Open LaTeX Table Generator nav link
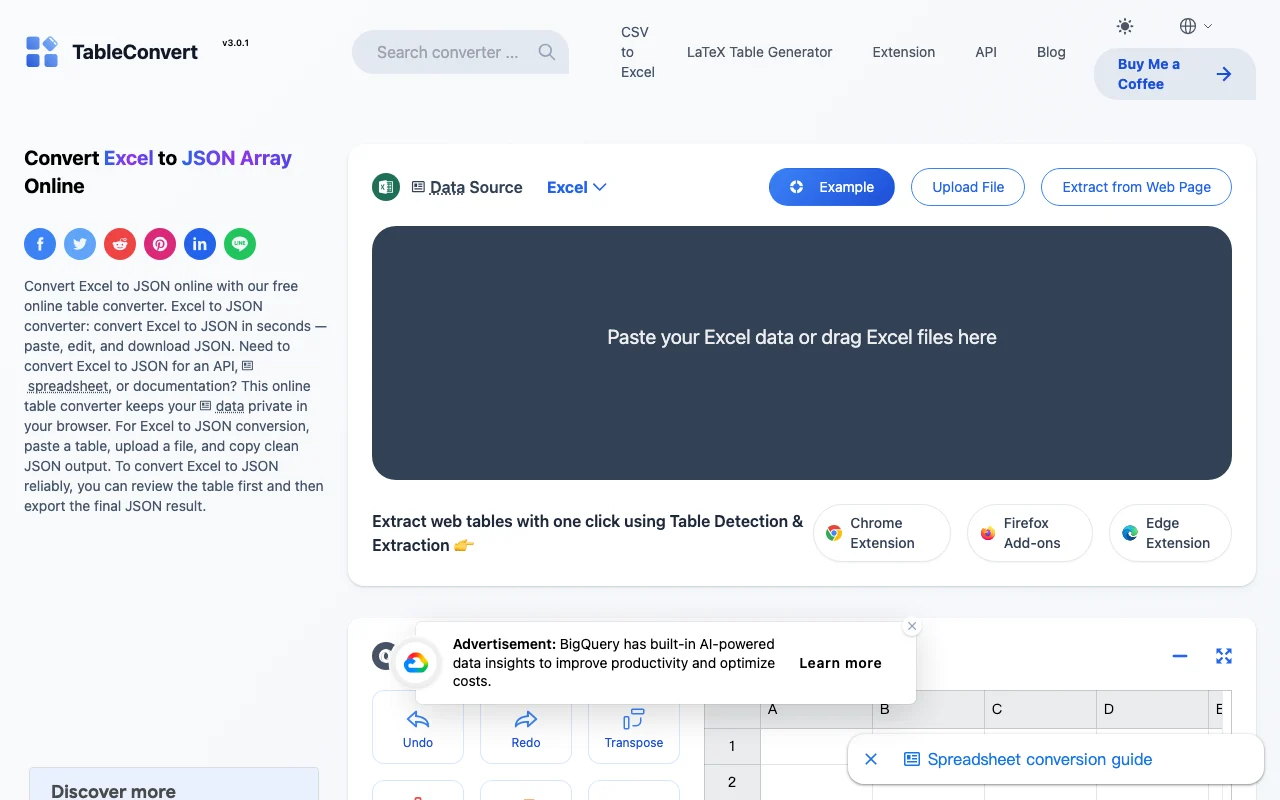 (x=760, y=52)
